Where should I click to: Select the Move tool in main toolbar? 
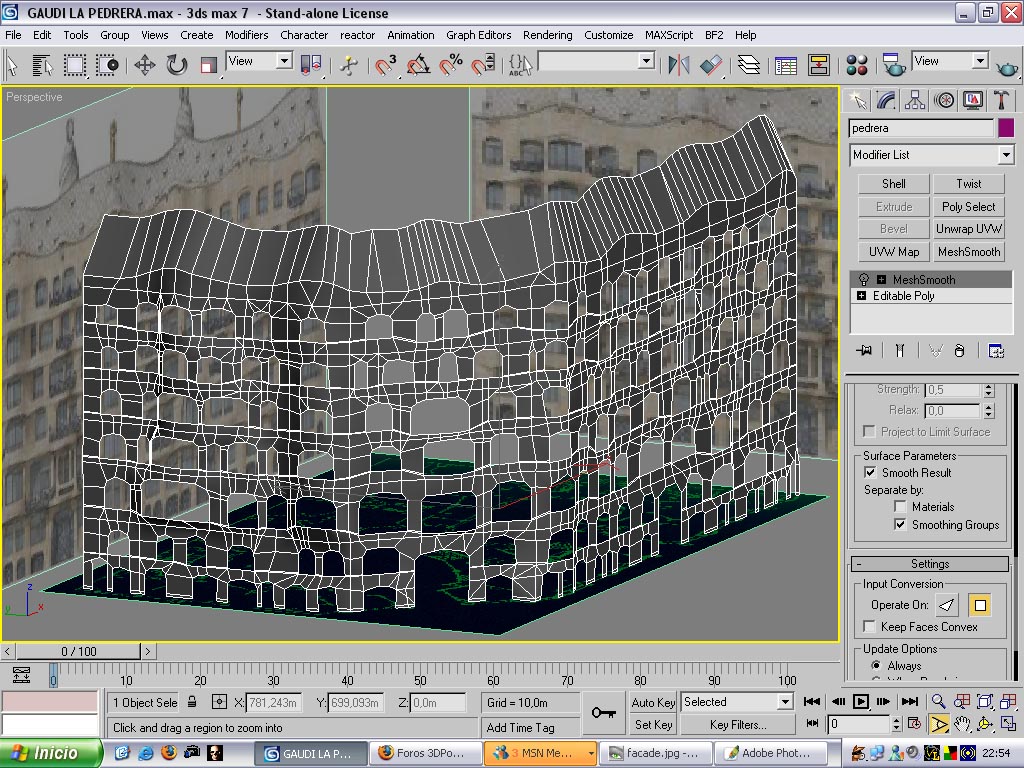[x=144, y=65]
